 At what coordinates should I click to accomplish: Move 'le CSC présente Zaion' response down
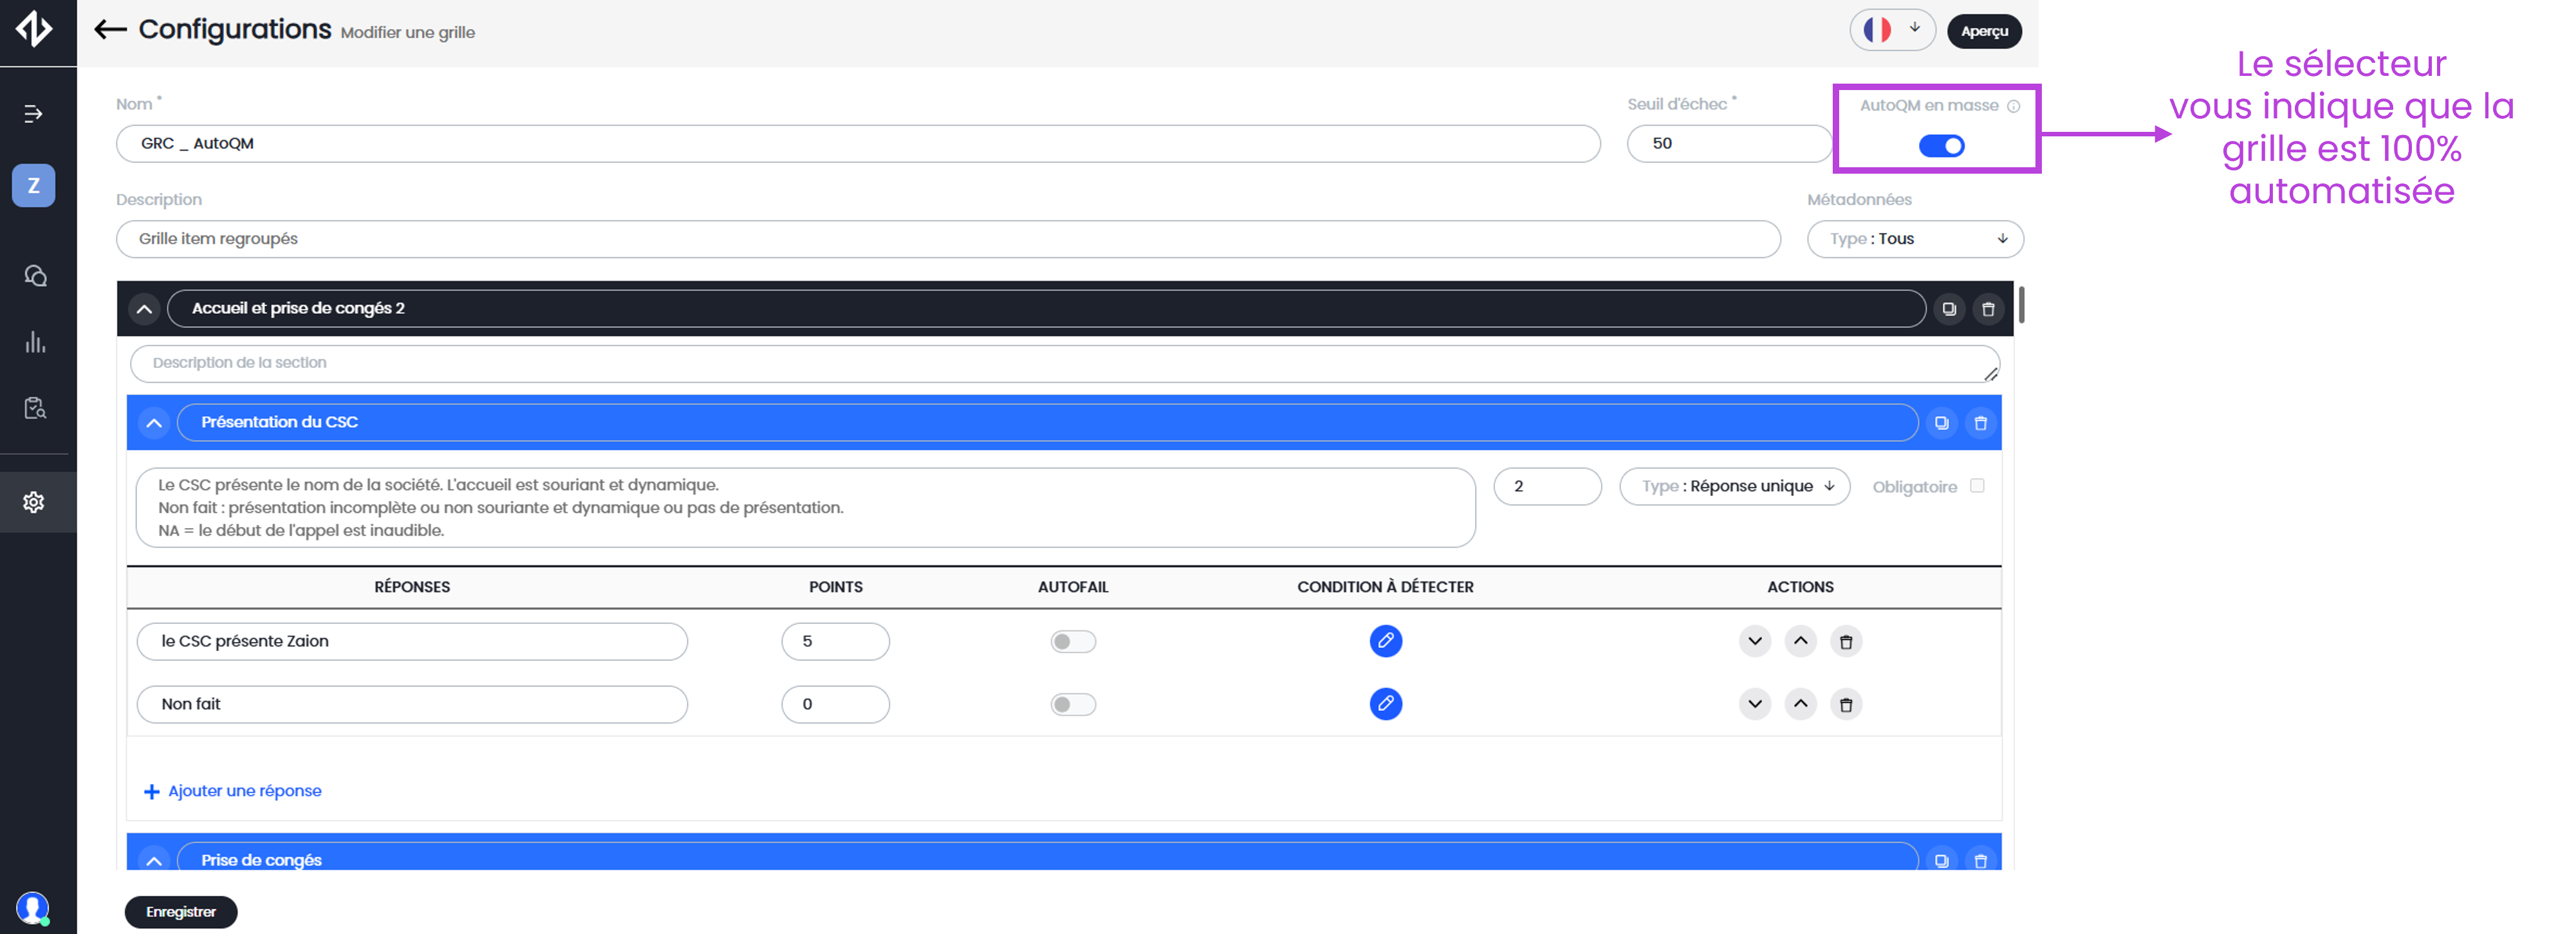1755,641
